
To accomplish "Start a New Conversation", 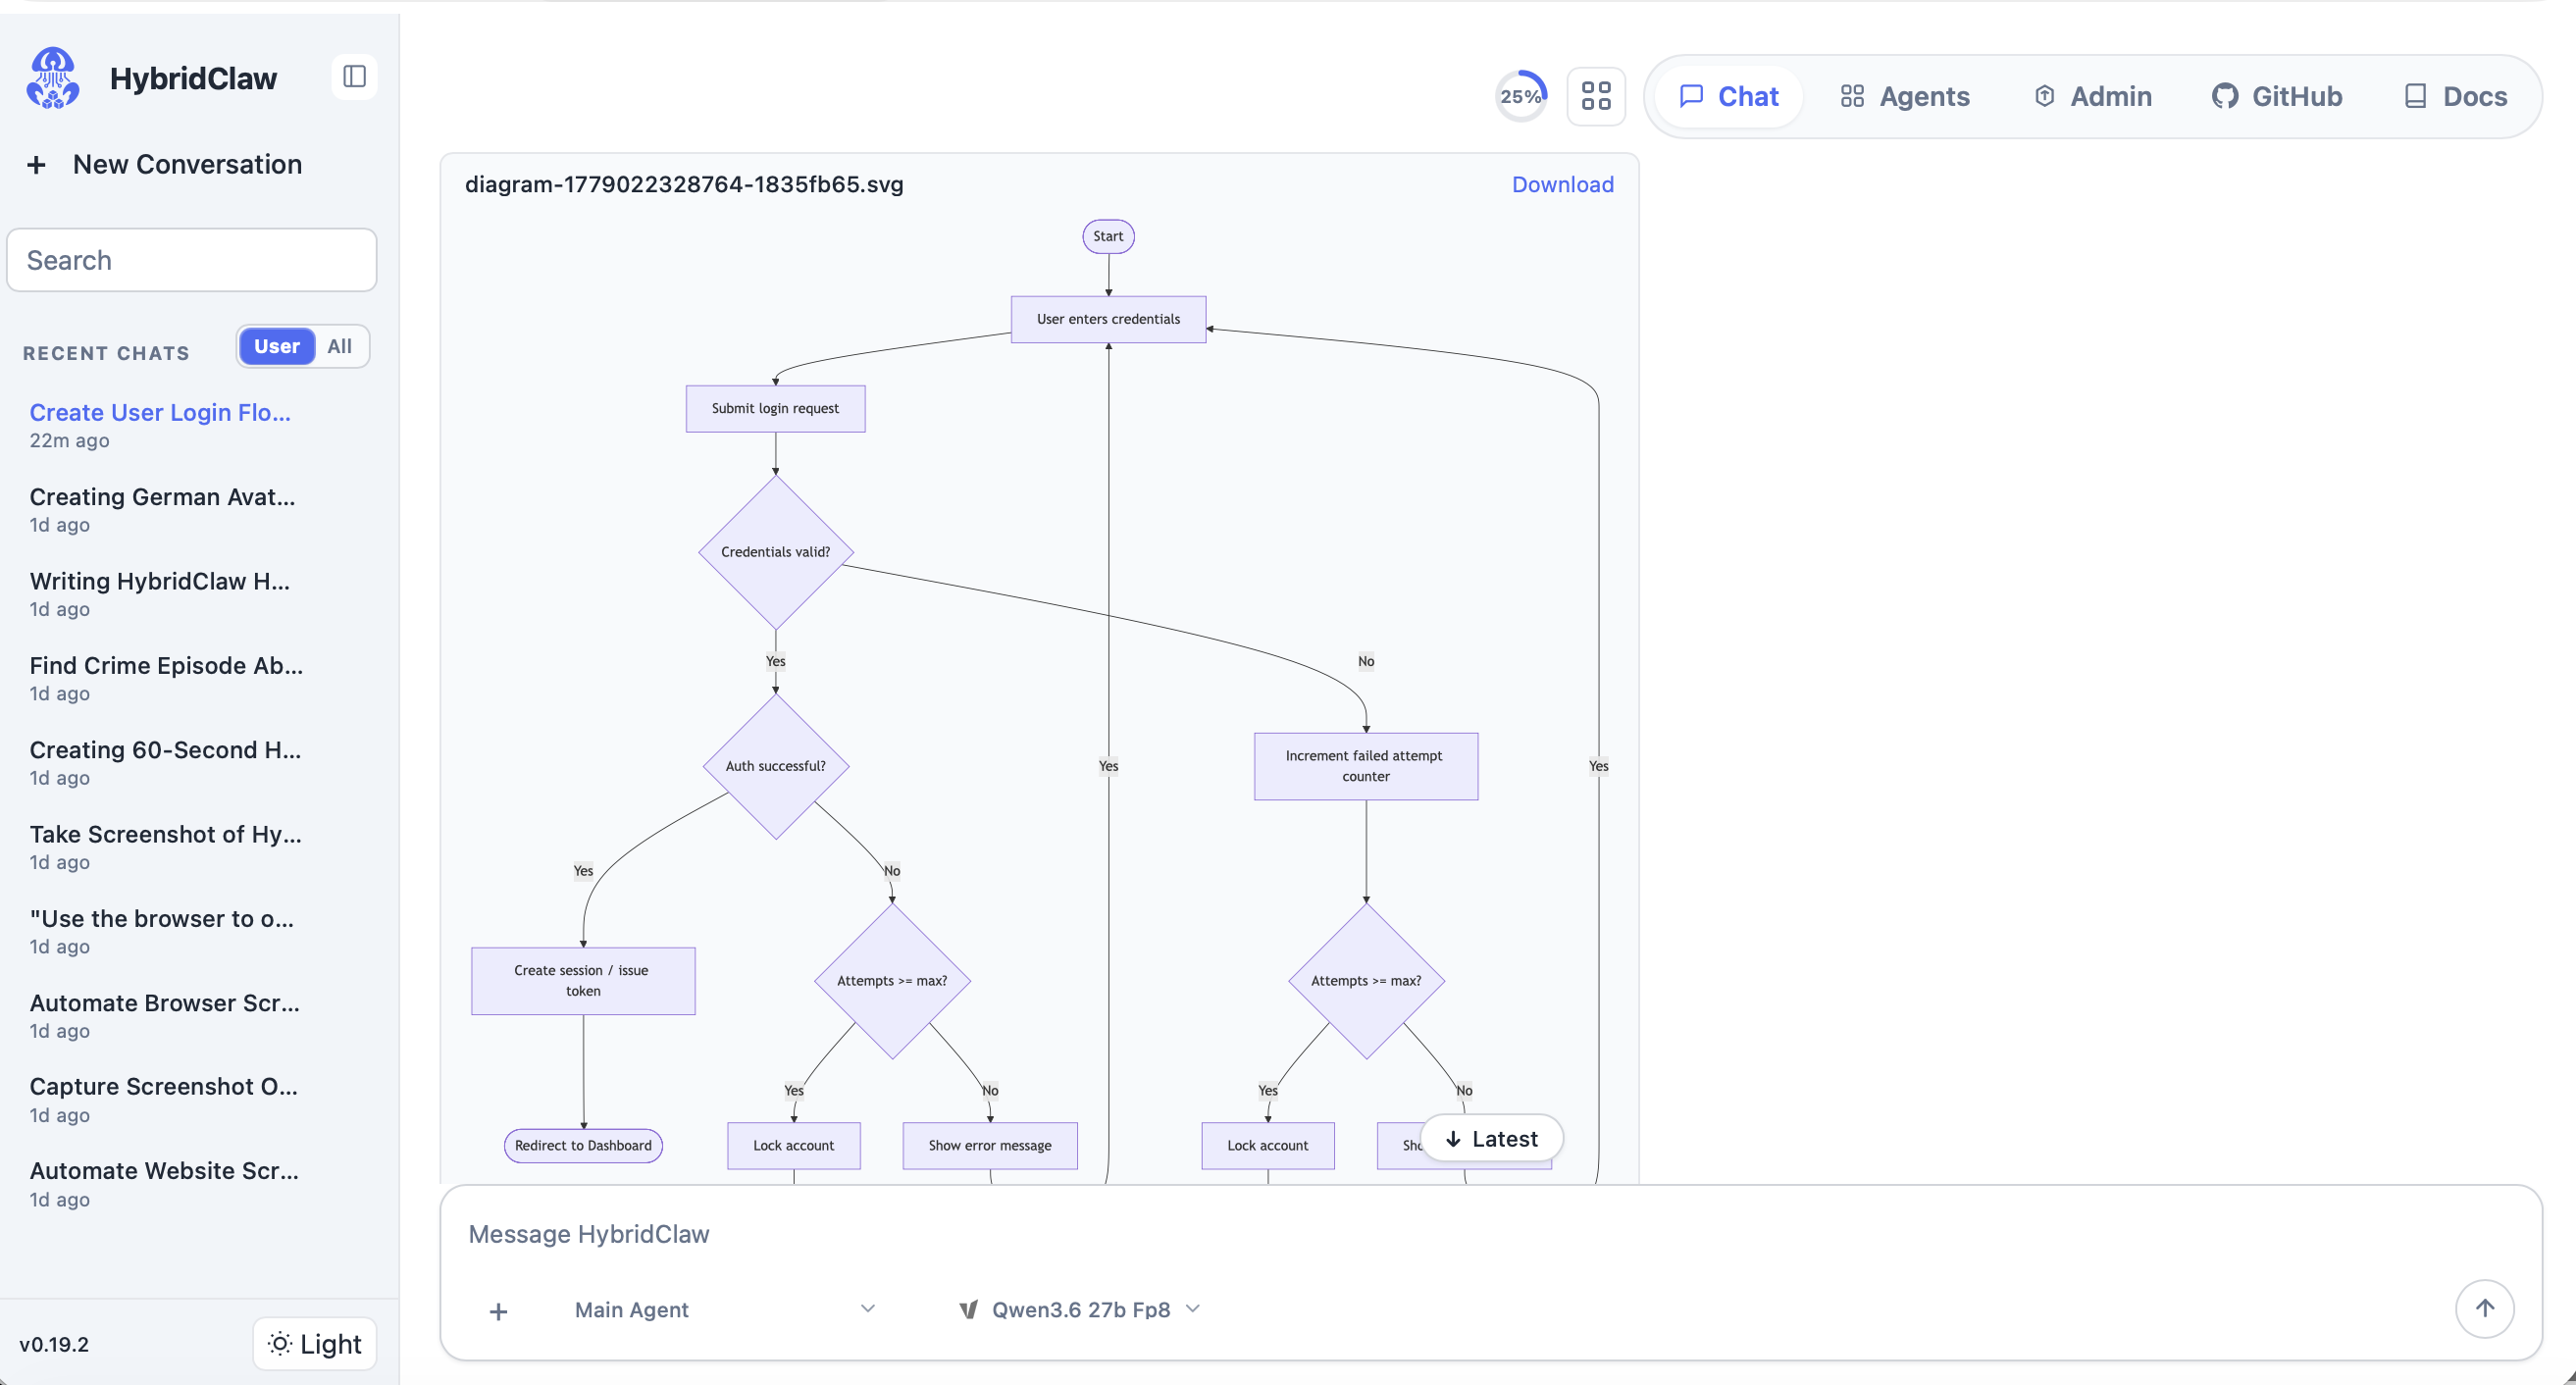I will tap(165, 165).
